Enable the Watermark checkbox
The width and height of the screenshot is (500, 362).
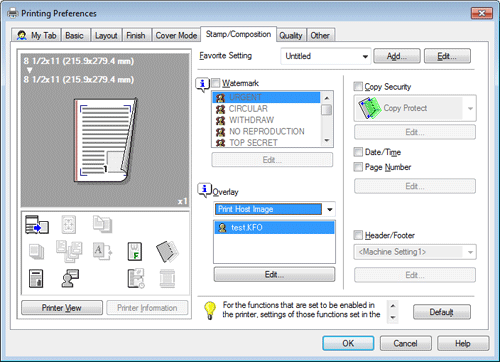[216, 83]
